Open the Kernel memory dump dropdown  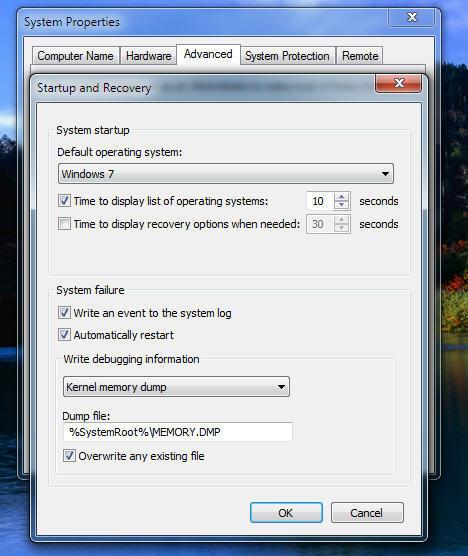tap(176, 387)
